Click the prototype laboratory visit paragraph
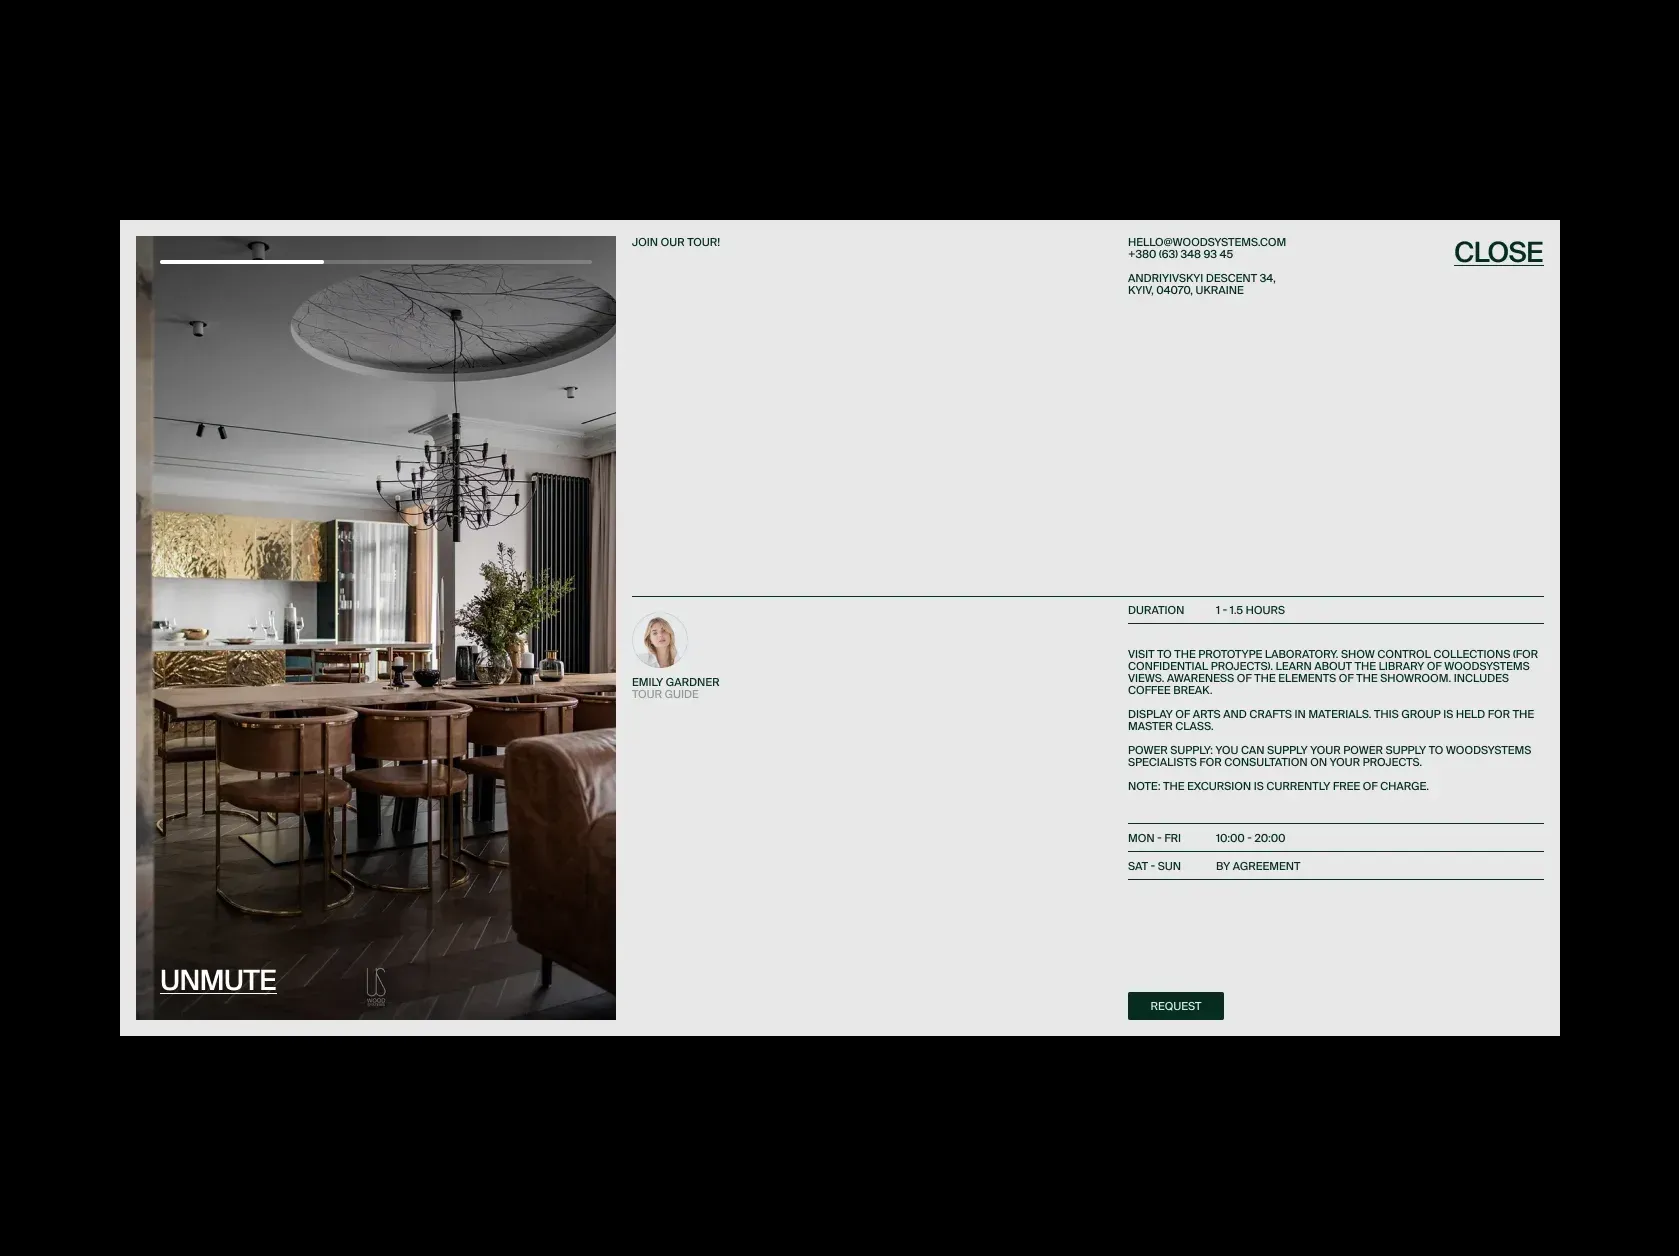This screenshot has width=1679, height=1256. pos(1332,672)
